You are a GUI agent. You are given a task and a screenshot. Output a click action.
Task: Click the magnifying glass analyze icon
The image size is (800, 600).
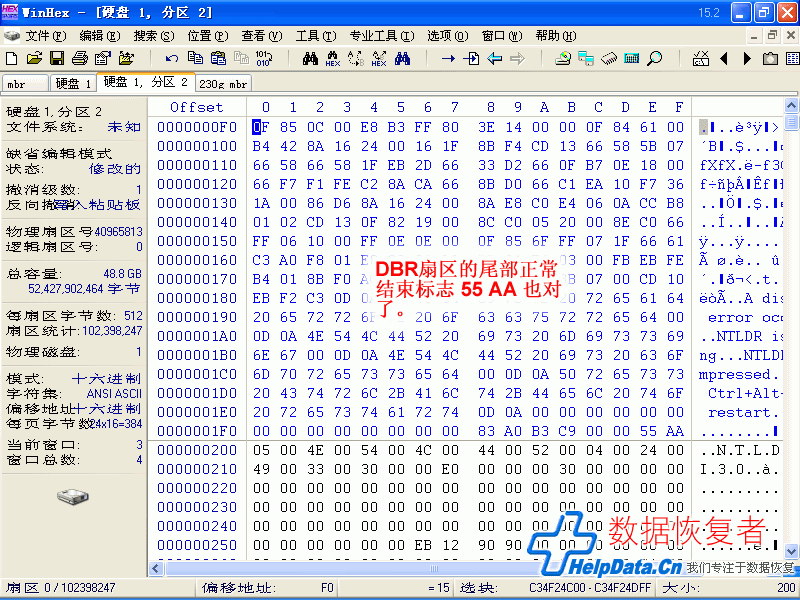(x=655, y=58)
